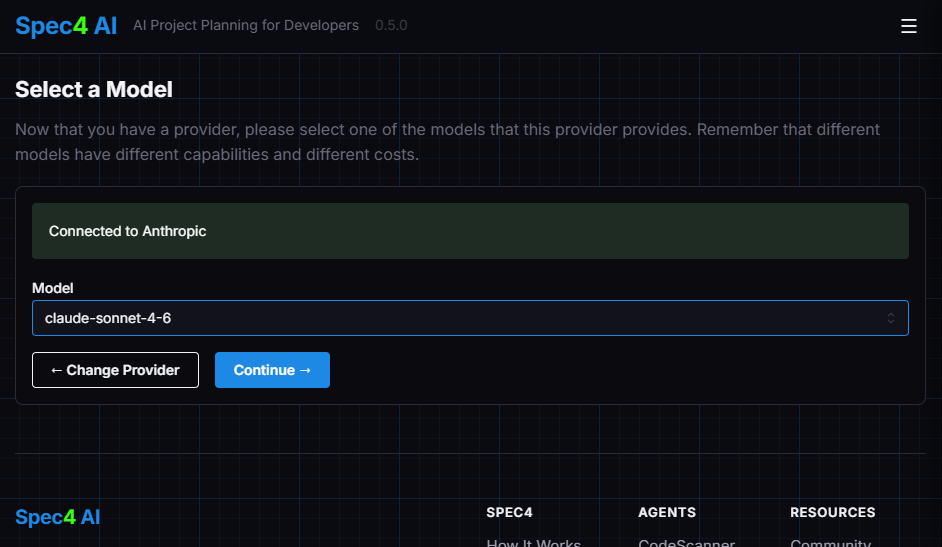Open the Model dropdown showing claude-sonnet-4-6

pos(470,318)
